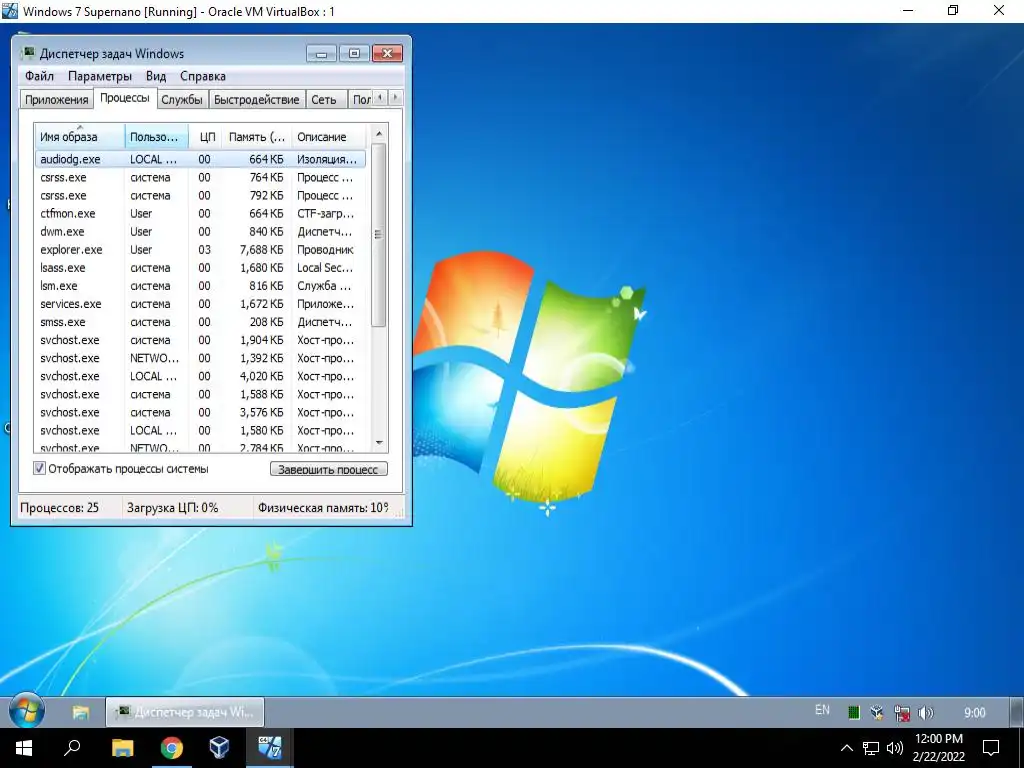The height and width of the screenshot is (768, 1024).
Task: Click the "Загрузка ЦП: 0%" status entry
Action: click(172, 507)
